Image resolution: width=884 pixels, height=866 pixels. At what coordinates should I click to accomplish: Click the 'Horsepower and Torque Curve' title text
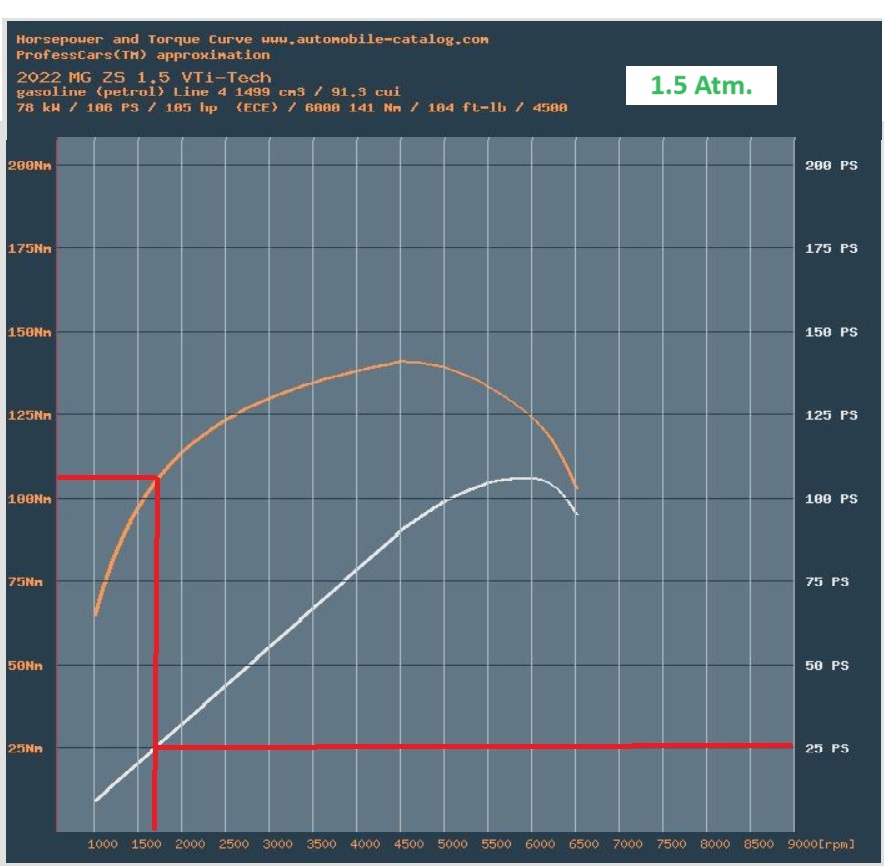coord(134,39)
